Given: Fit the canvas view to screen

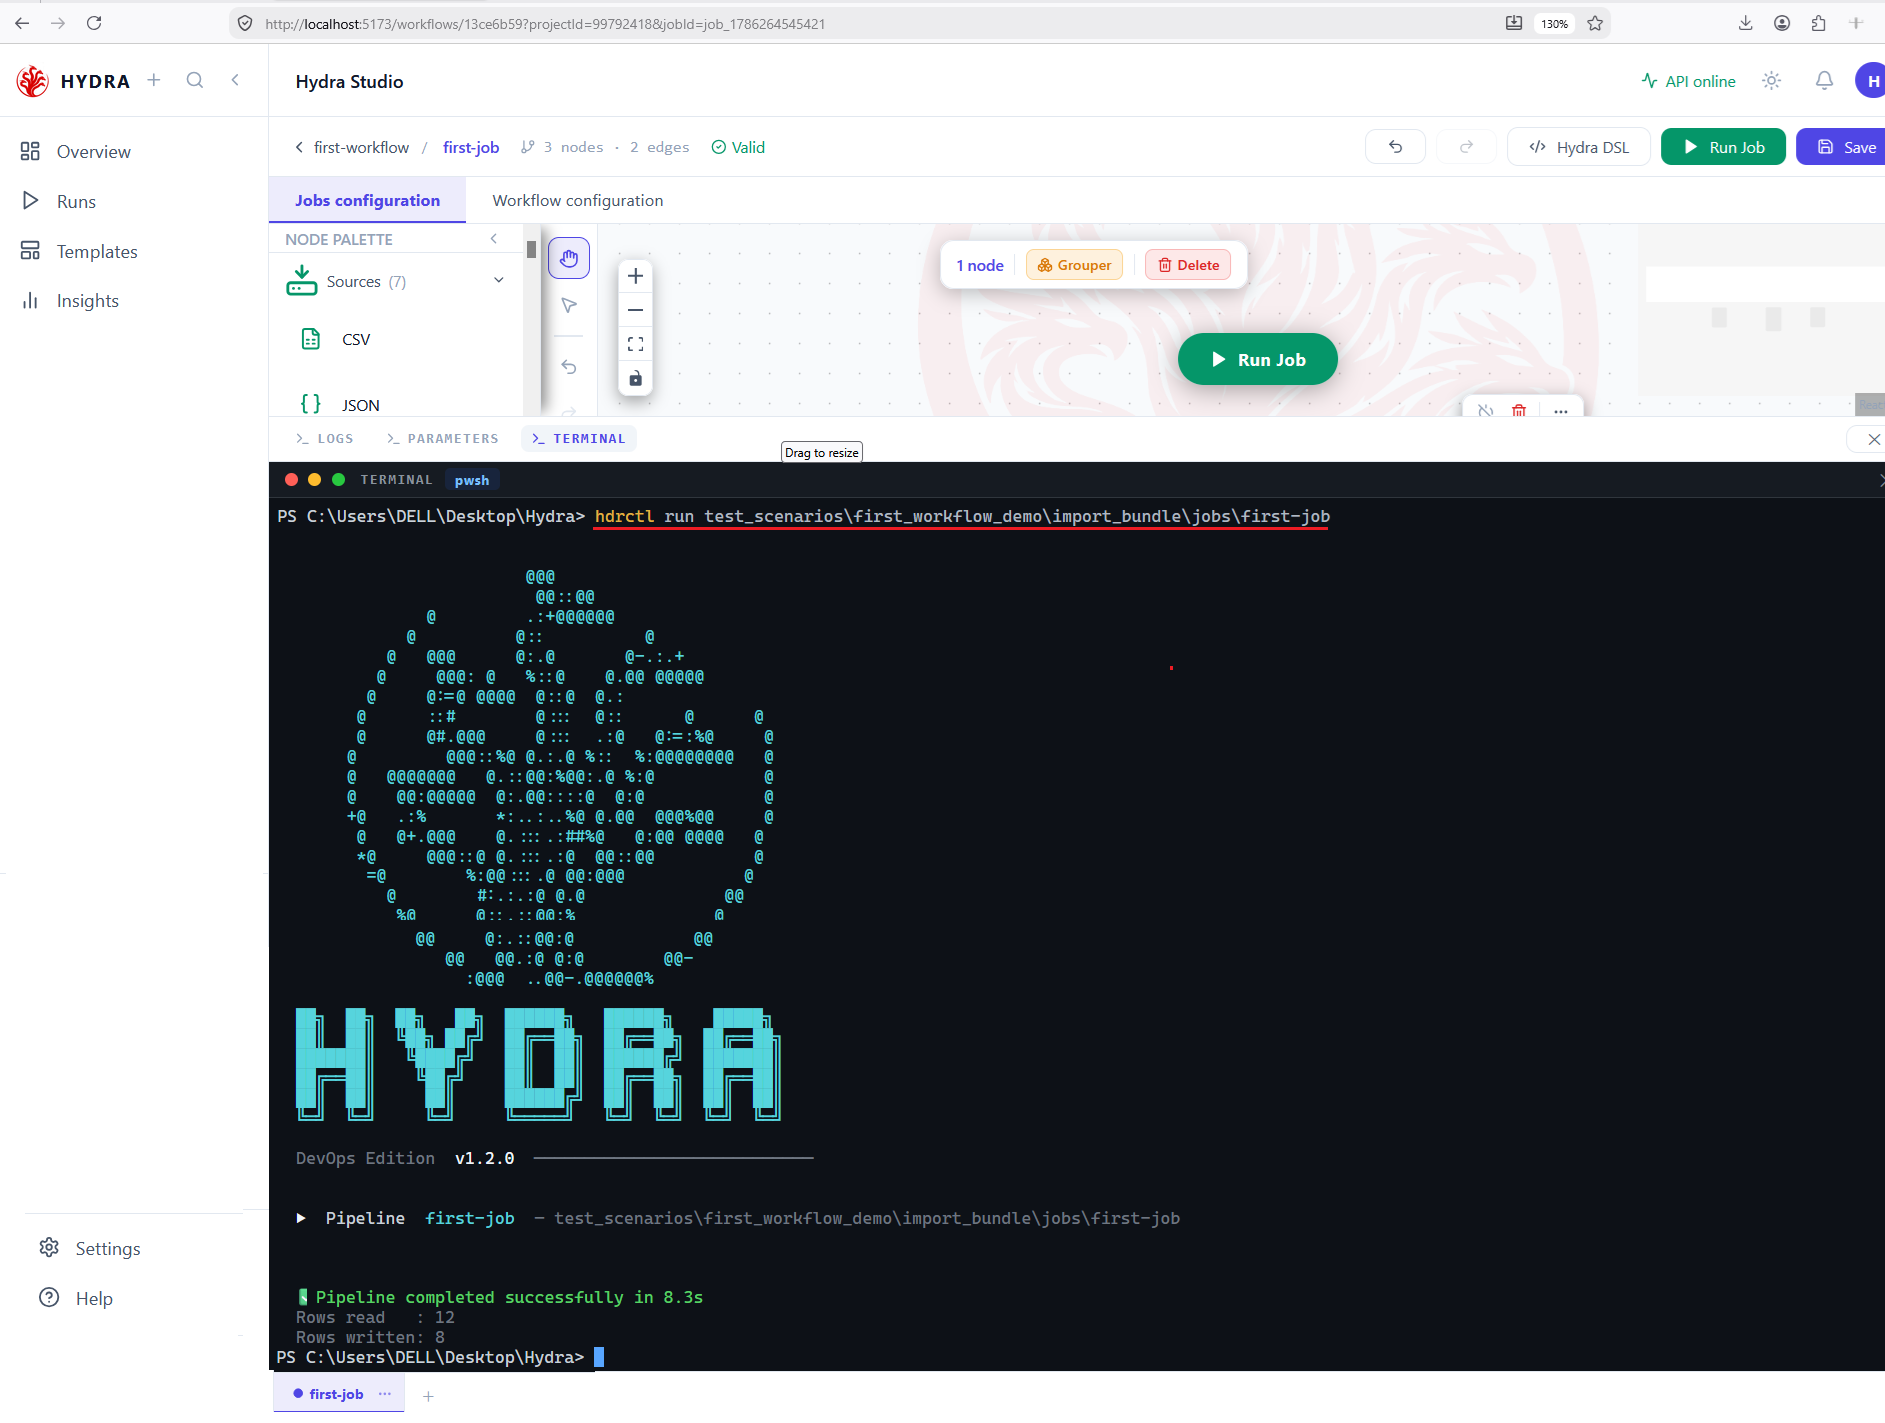Looking at the screenshot, I should (635, 344).
